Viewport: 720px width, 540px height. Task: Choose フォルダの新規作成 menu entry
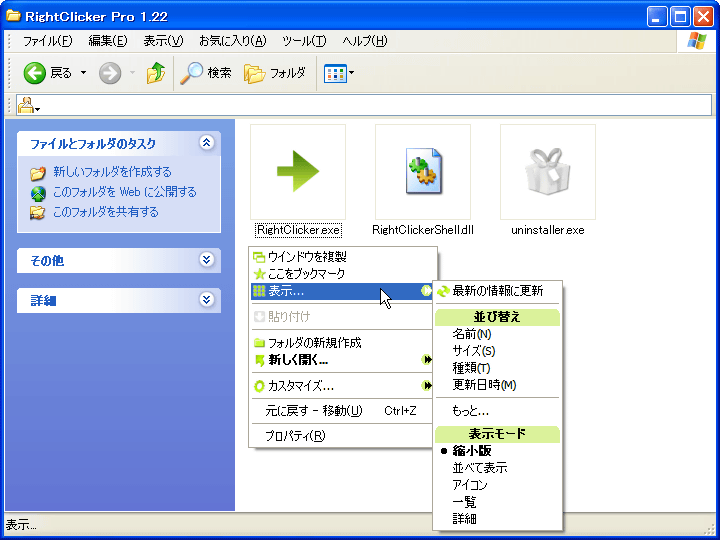click(342, 343)
